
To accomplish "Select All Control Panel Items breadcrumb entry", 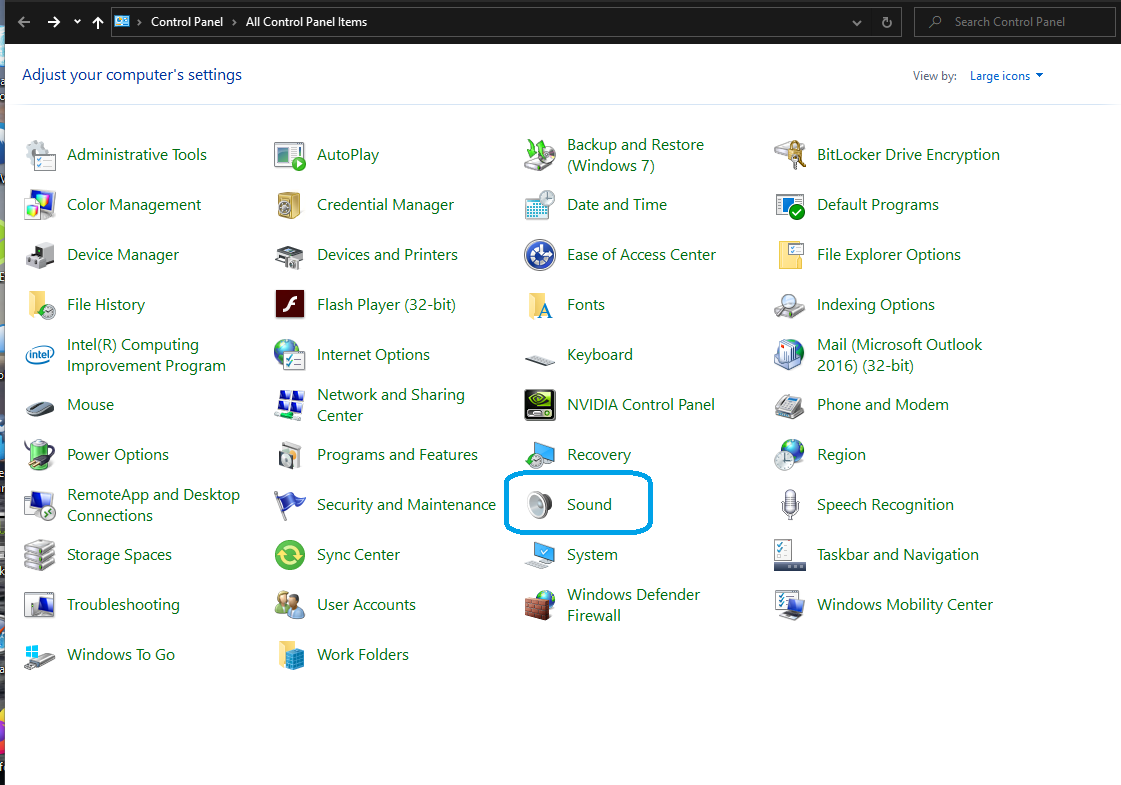I will 306,21.
